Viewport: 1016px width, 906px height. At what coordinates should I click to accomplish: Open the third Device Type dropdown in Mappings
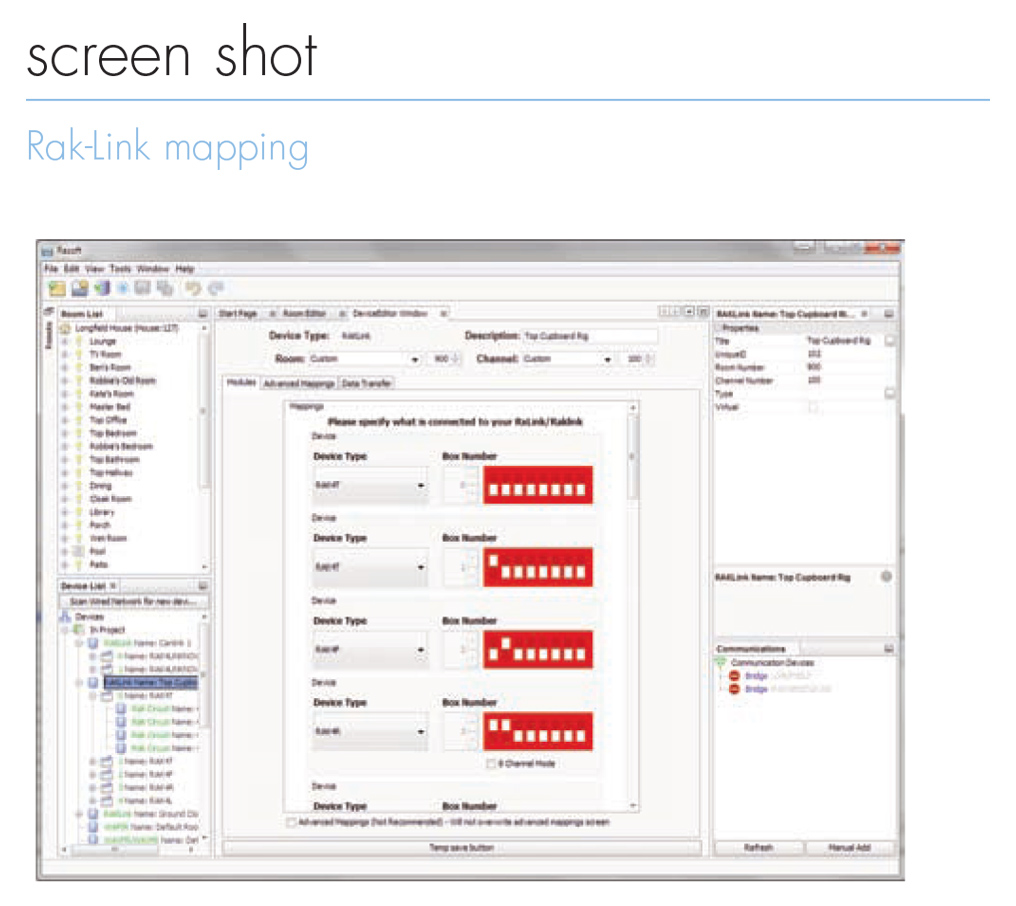click(370, 649)
